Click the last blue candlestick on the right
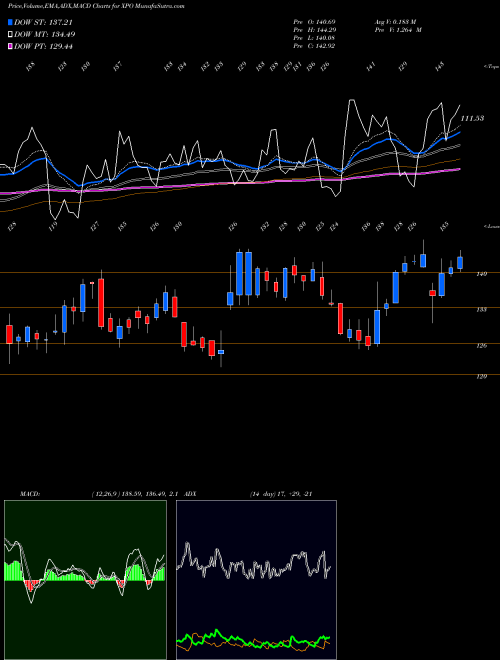This screenshot has width=500, height=660. coord(460,263)
